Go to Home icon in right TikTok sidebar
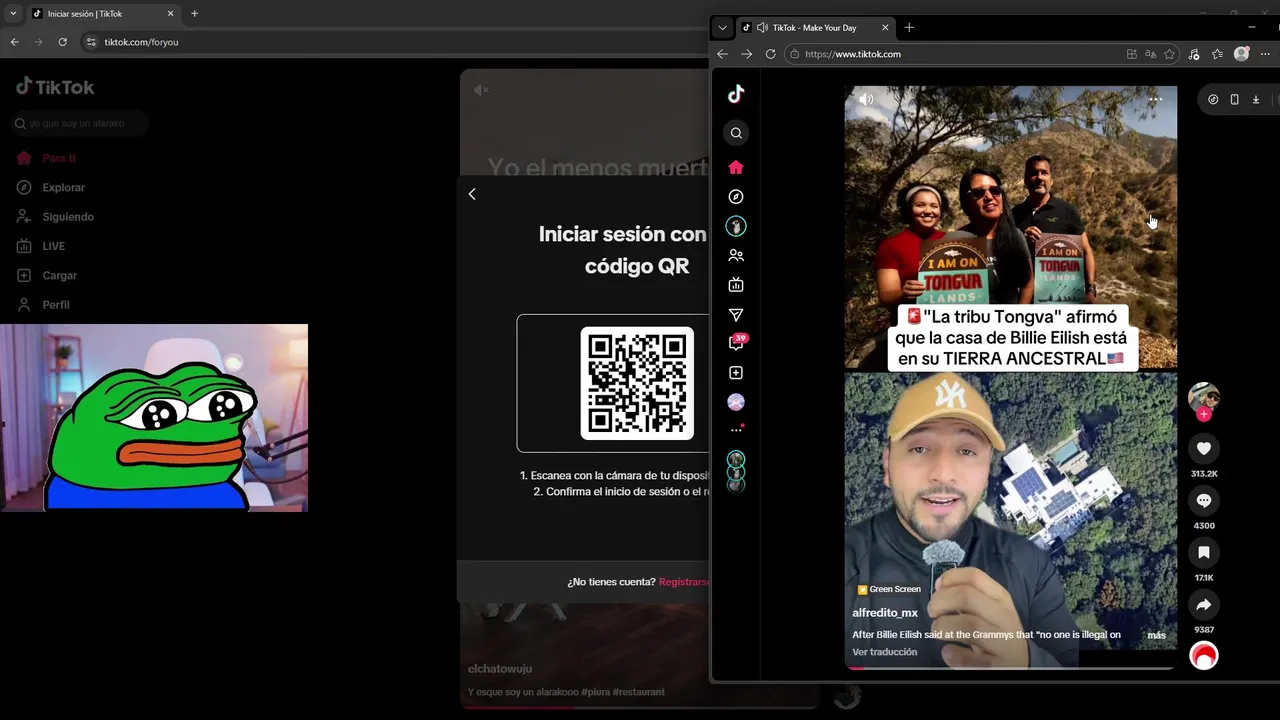 pos(736,167)
